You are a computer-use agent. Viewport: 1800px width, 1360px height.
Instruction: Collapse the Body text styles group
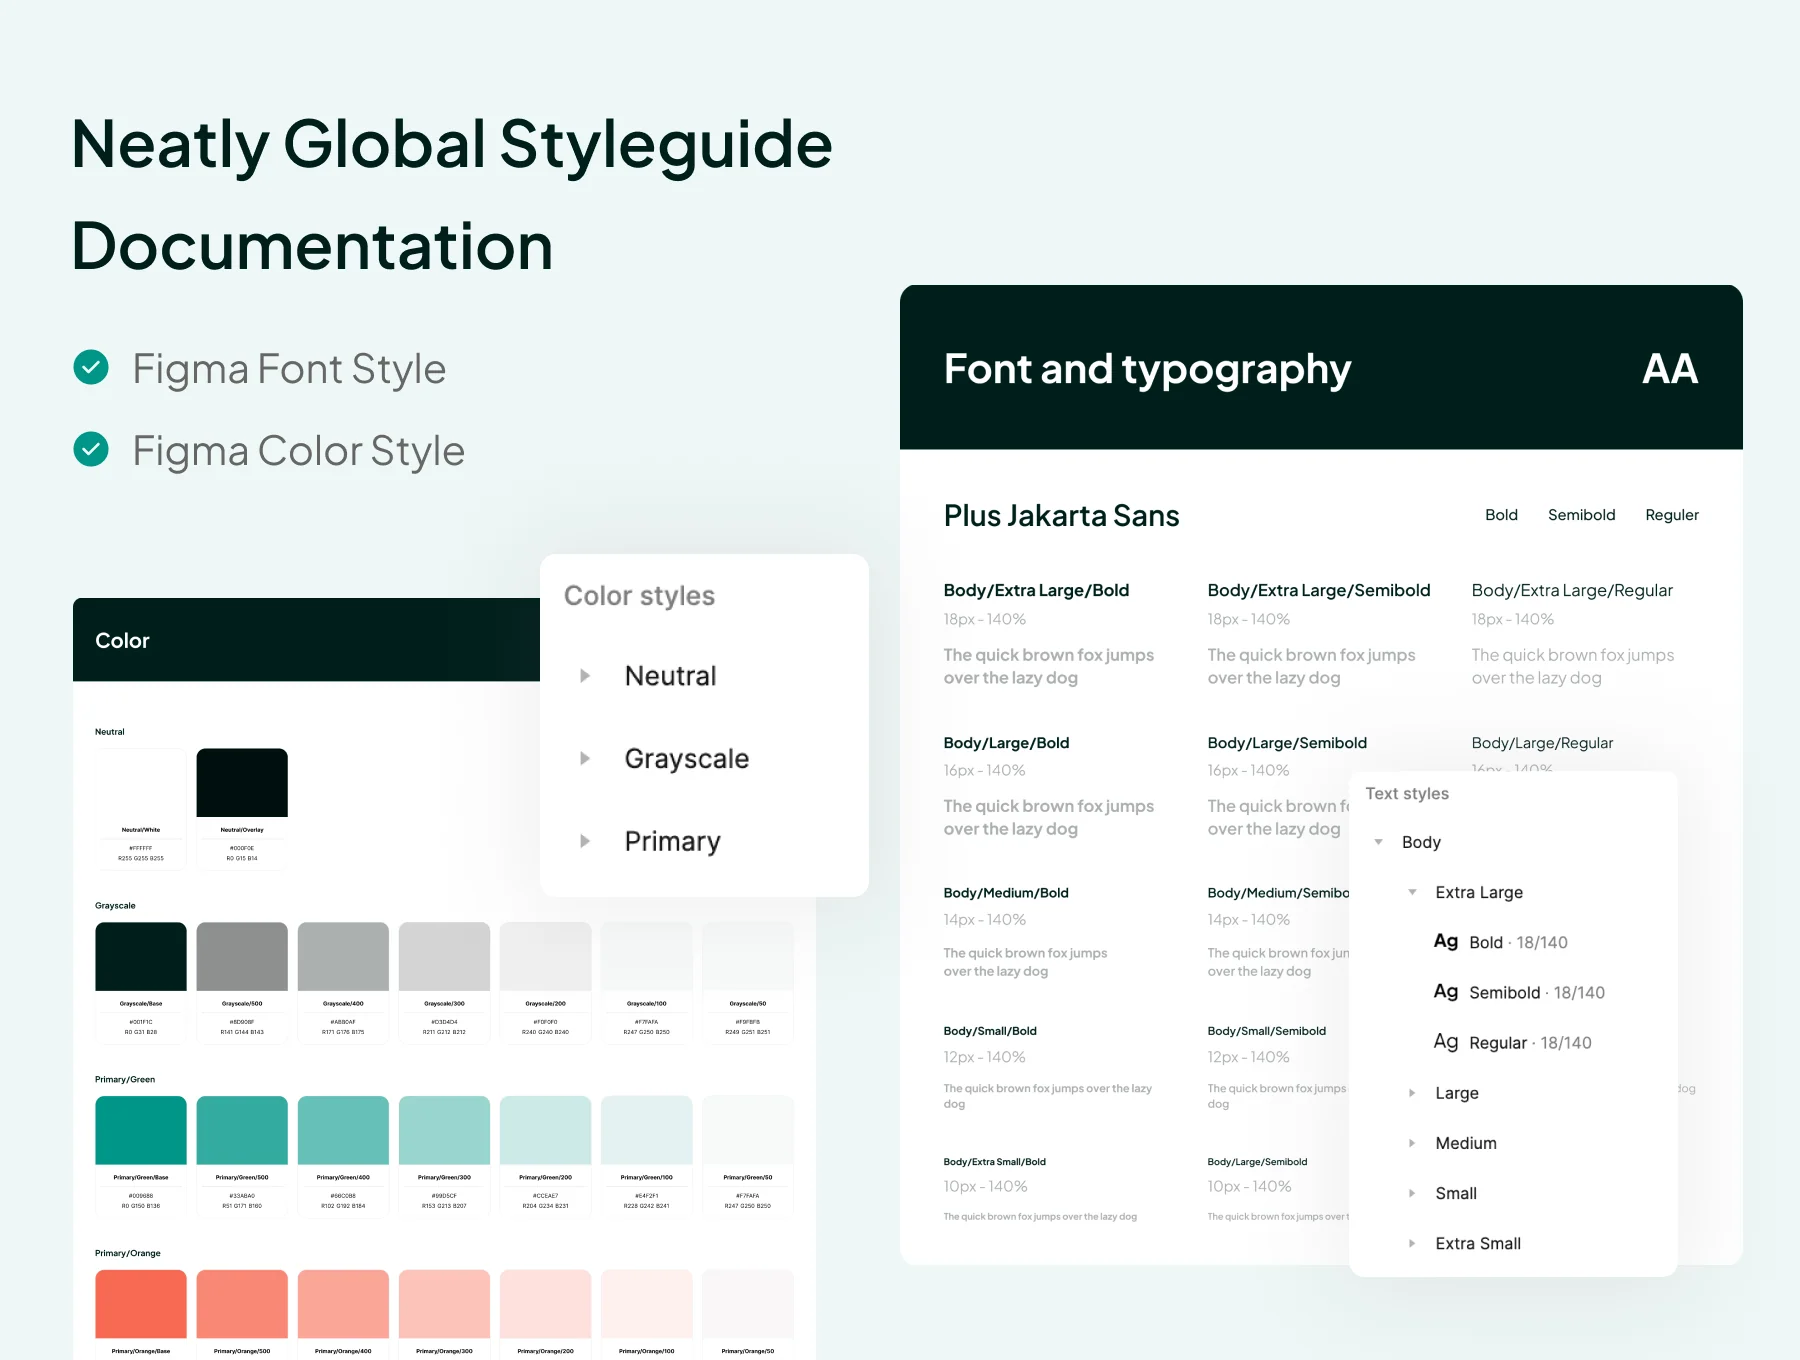point(1378,842)
